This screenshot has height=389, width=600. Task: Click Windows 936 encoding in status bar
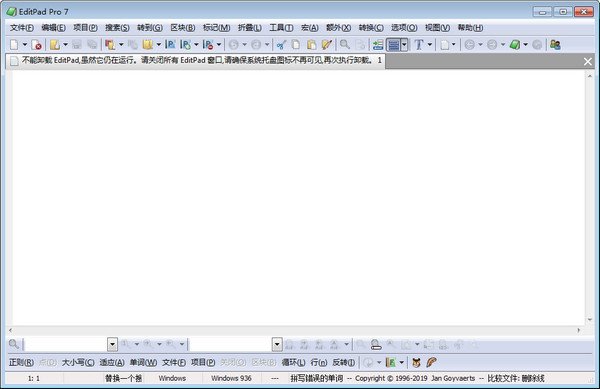[x=231, y=378]
